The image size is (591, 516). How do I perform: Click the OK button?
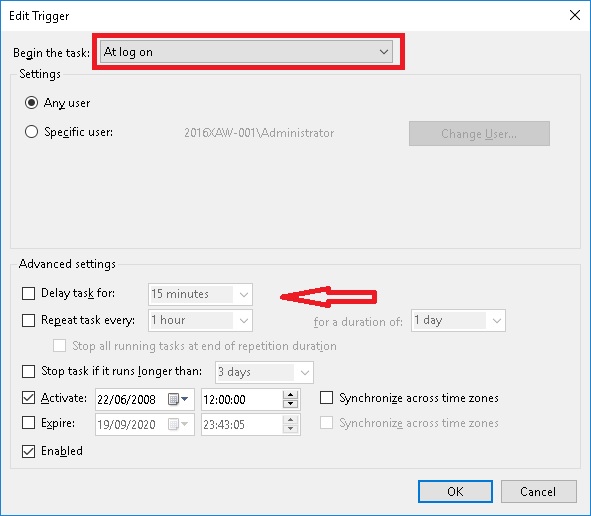coord(455,492)
